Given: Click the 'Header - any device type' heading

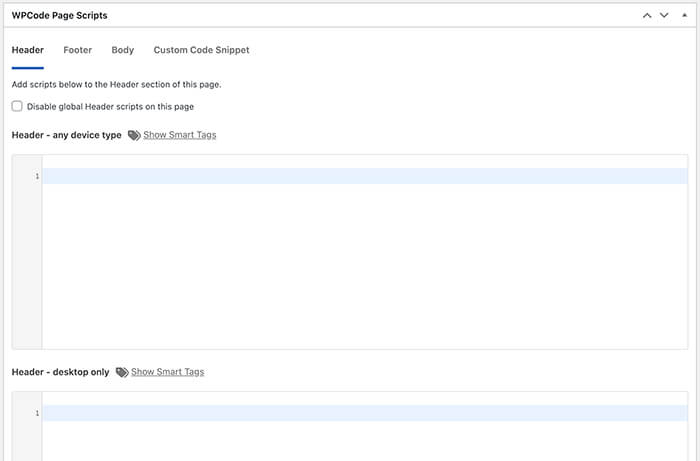Looking at the screenshot, I should tap(67, 135).
